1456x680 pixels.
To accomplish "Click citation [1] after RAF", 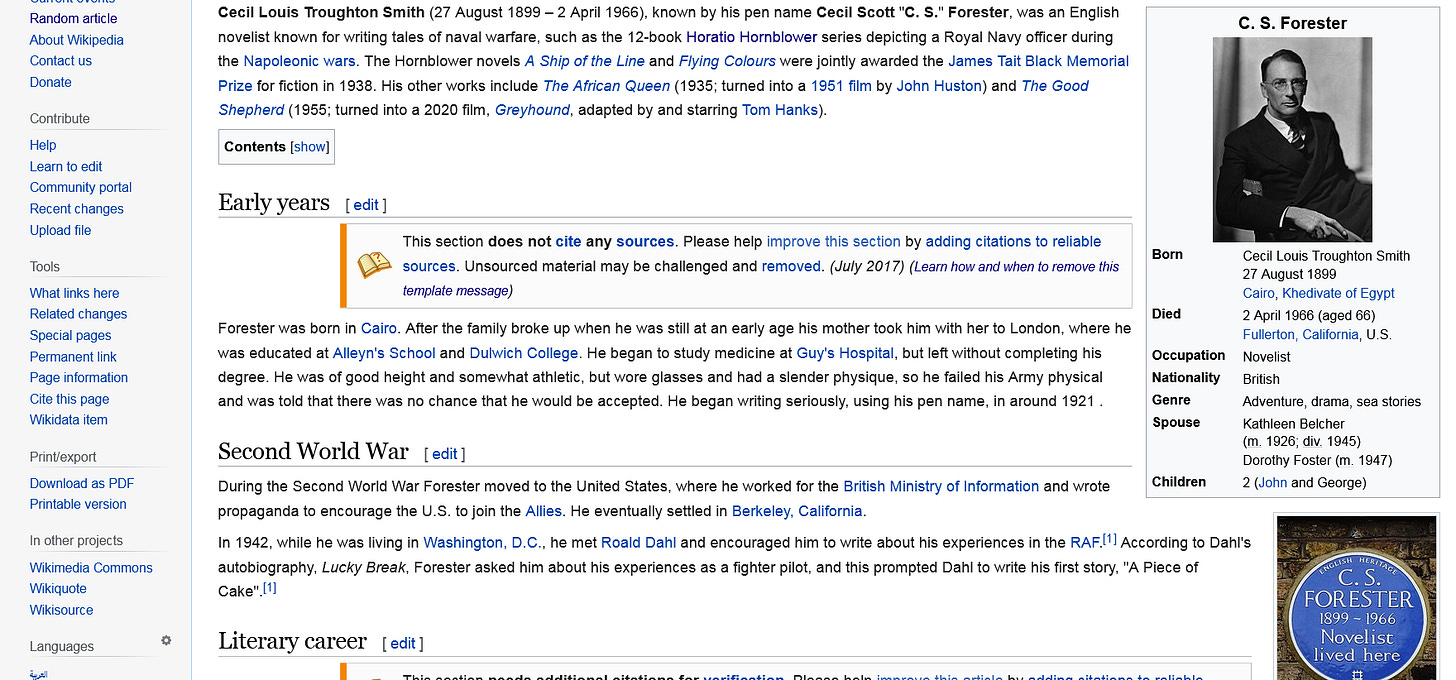I will (1109, 539).
